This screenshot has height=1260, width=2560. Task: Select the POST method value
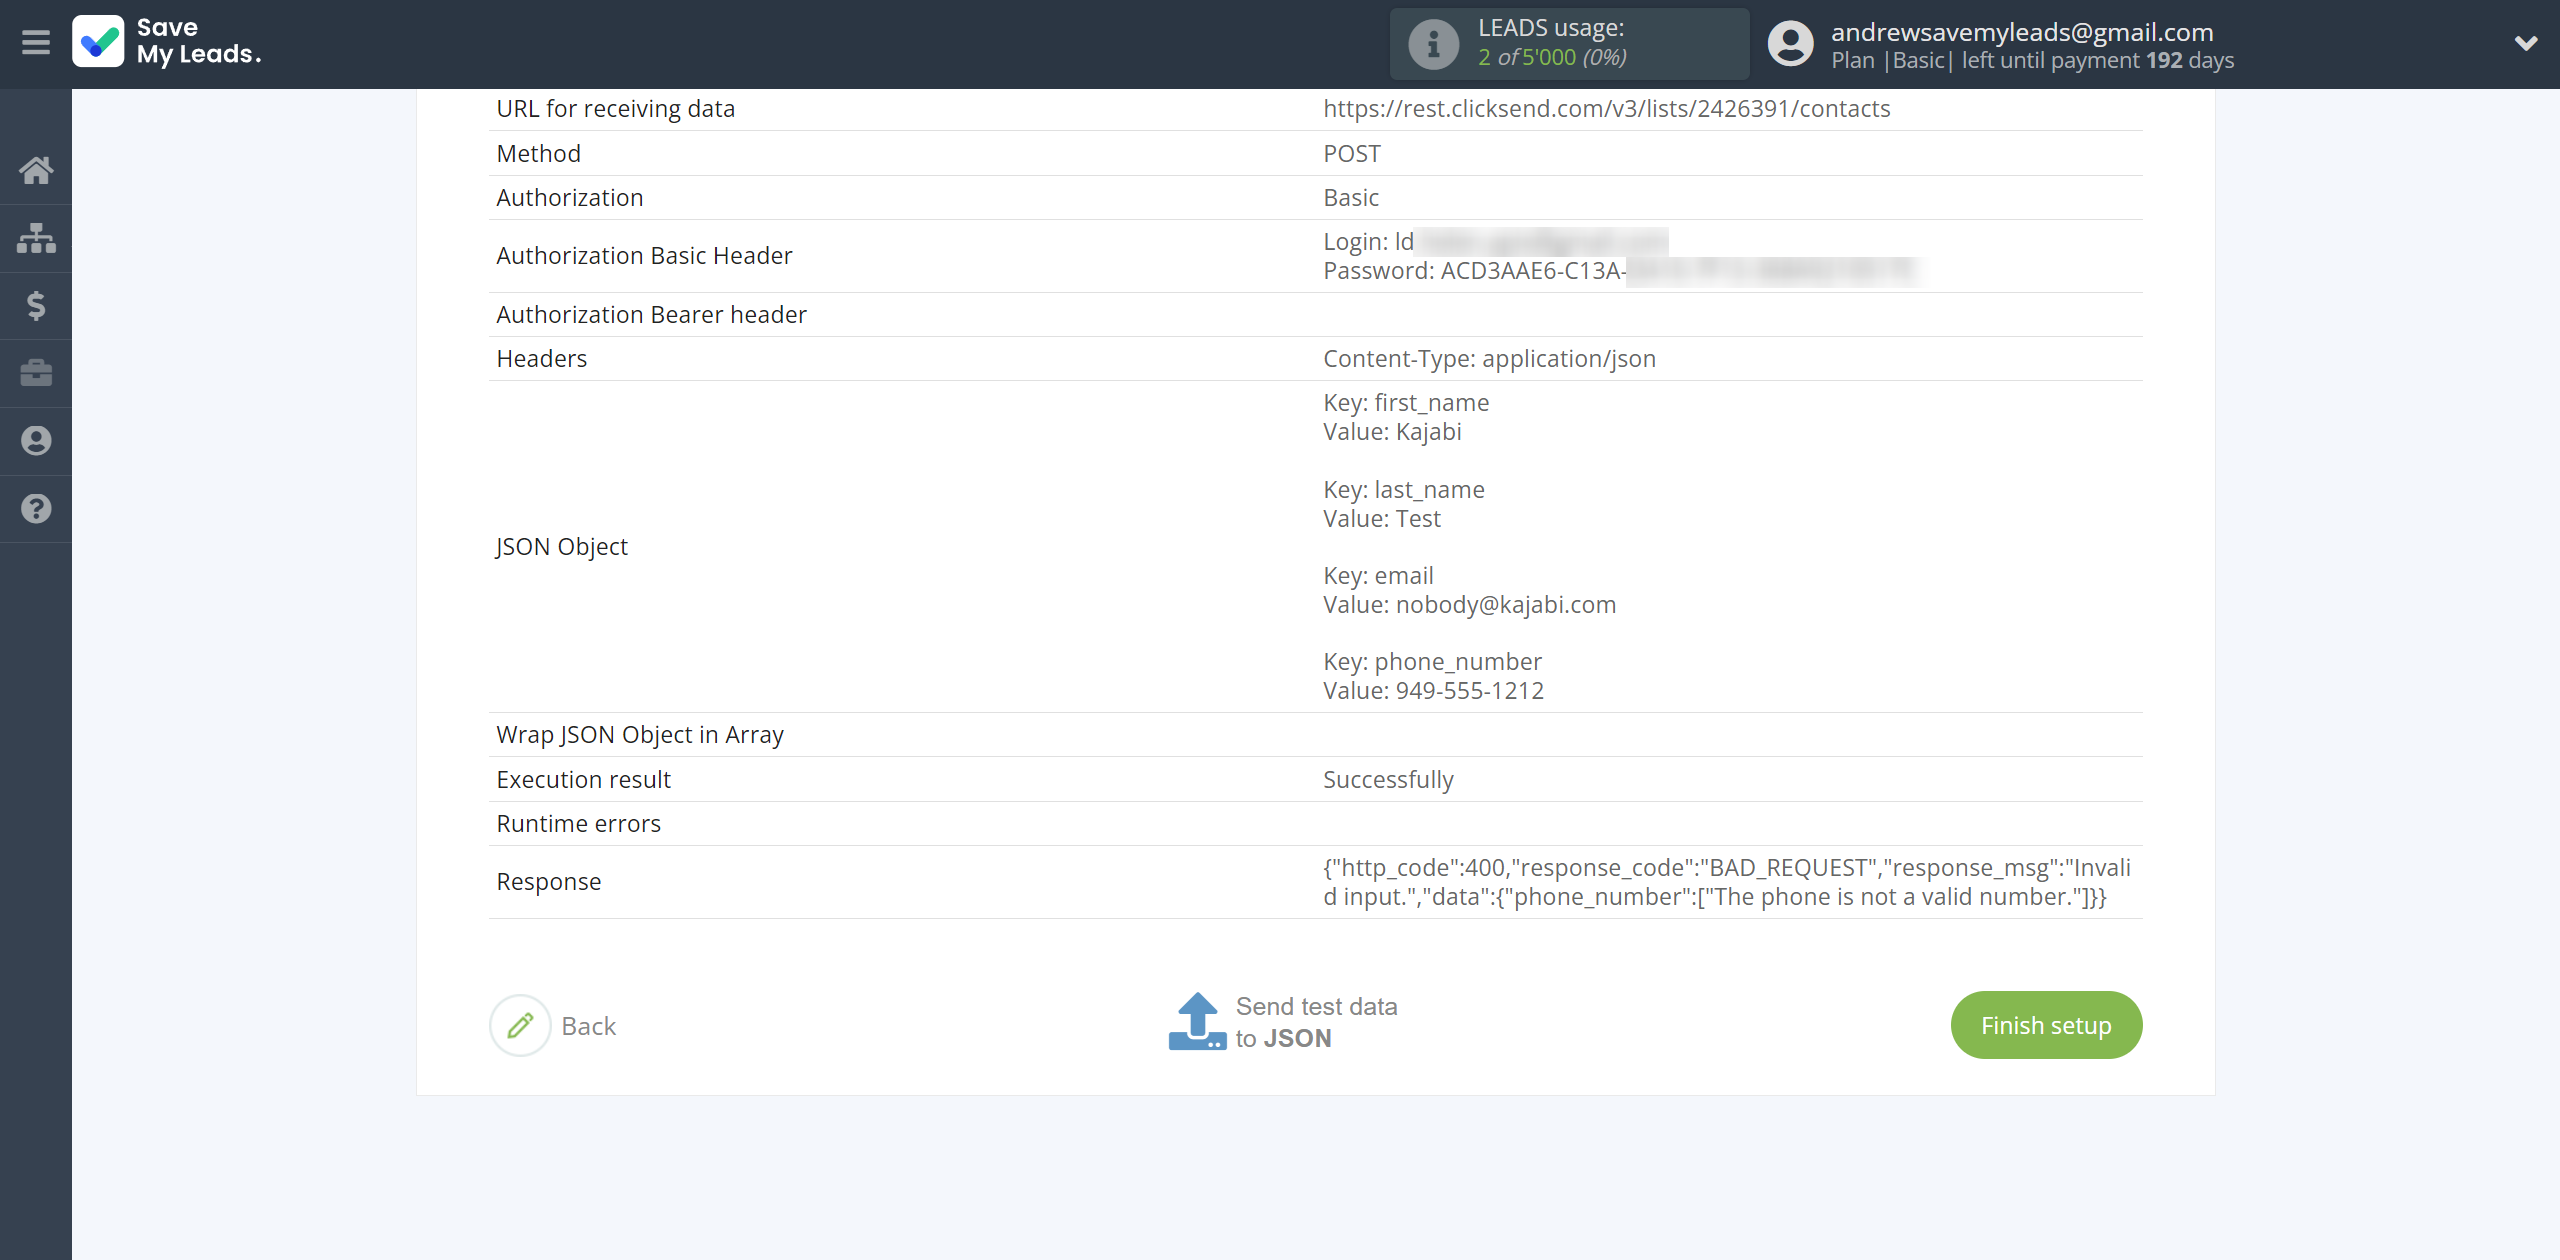coord(1352,153)
